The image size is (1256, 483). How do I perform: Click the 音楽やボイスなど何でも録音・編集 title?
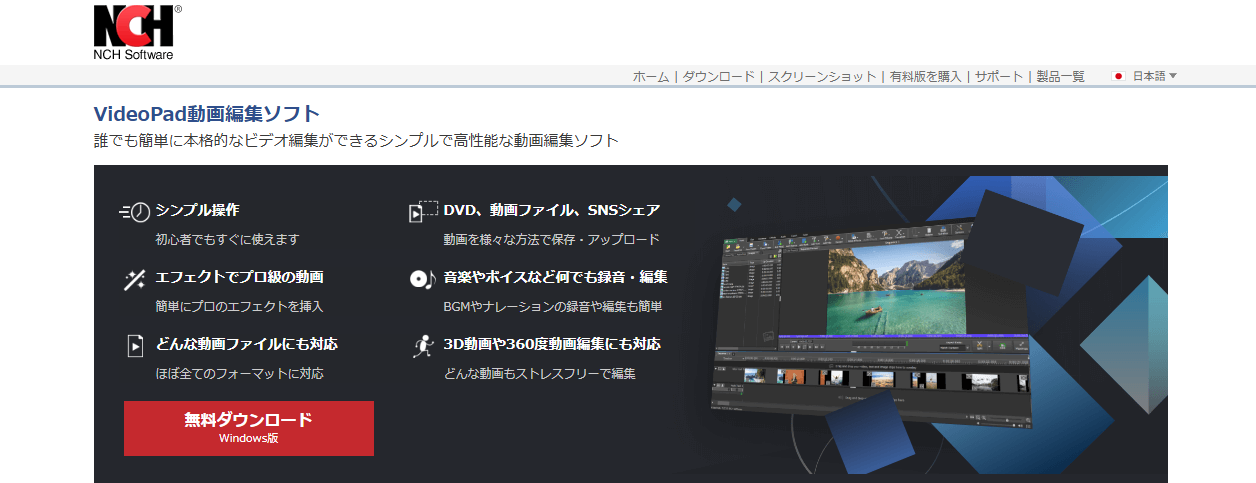pyautogui.click(x=556, y=277)
